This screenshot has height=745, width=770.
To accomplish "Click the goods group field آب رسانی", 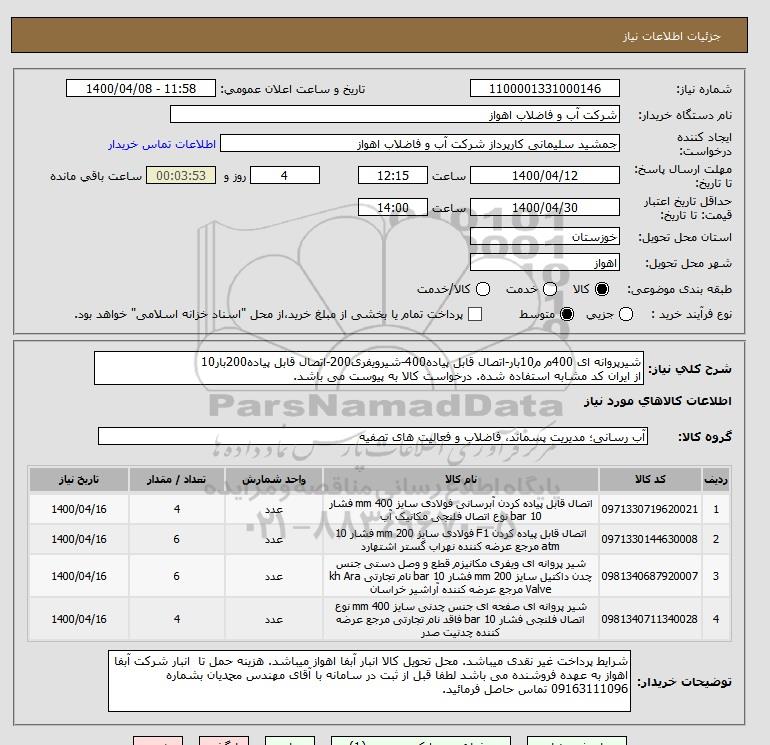I will coord(373,436).
